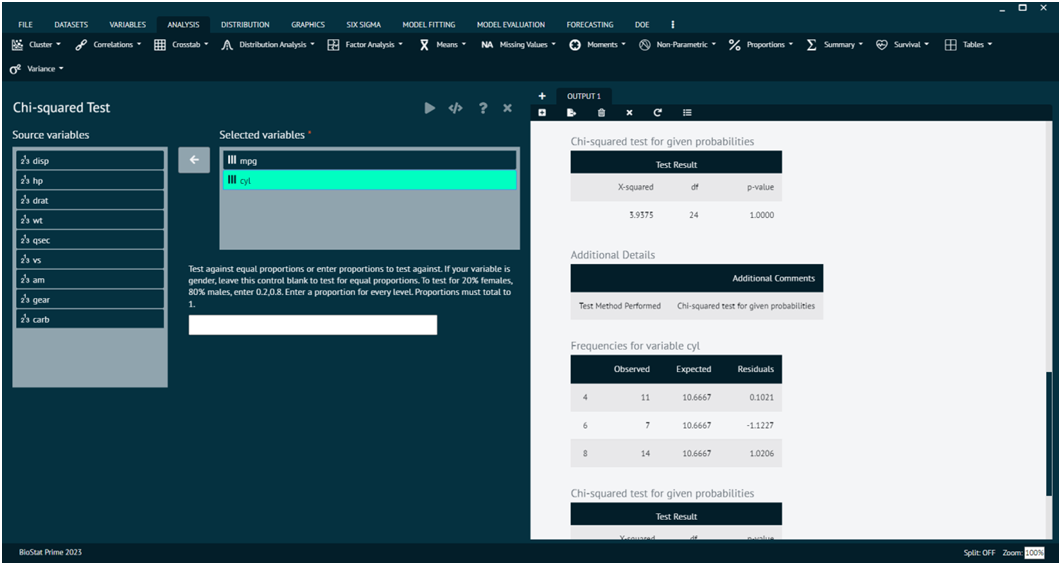The image size is (1061, 565).
Task: Expand the Variance dropdown
Action: point(37,69)
